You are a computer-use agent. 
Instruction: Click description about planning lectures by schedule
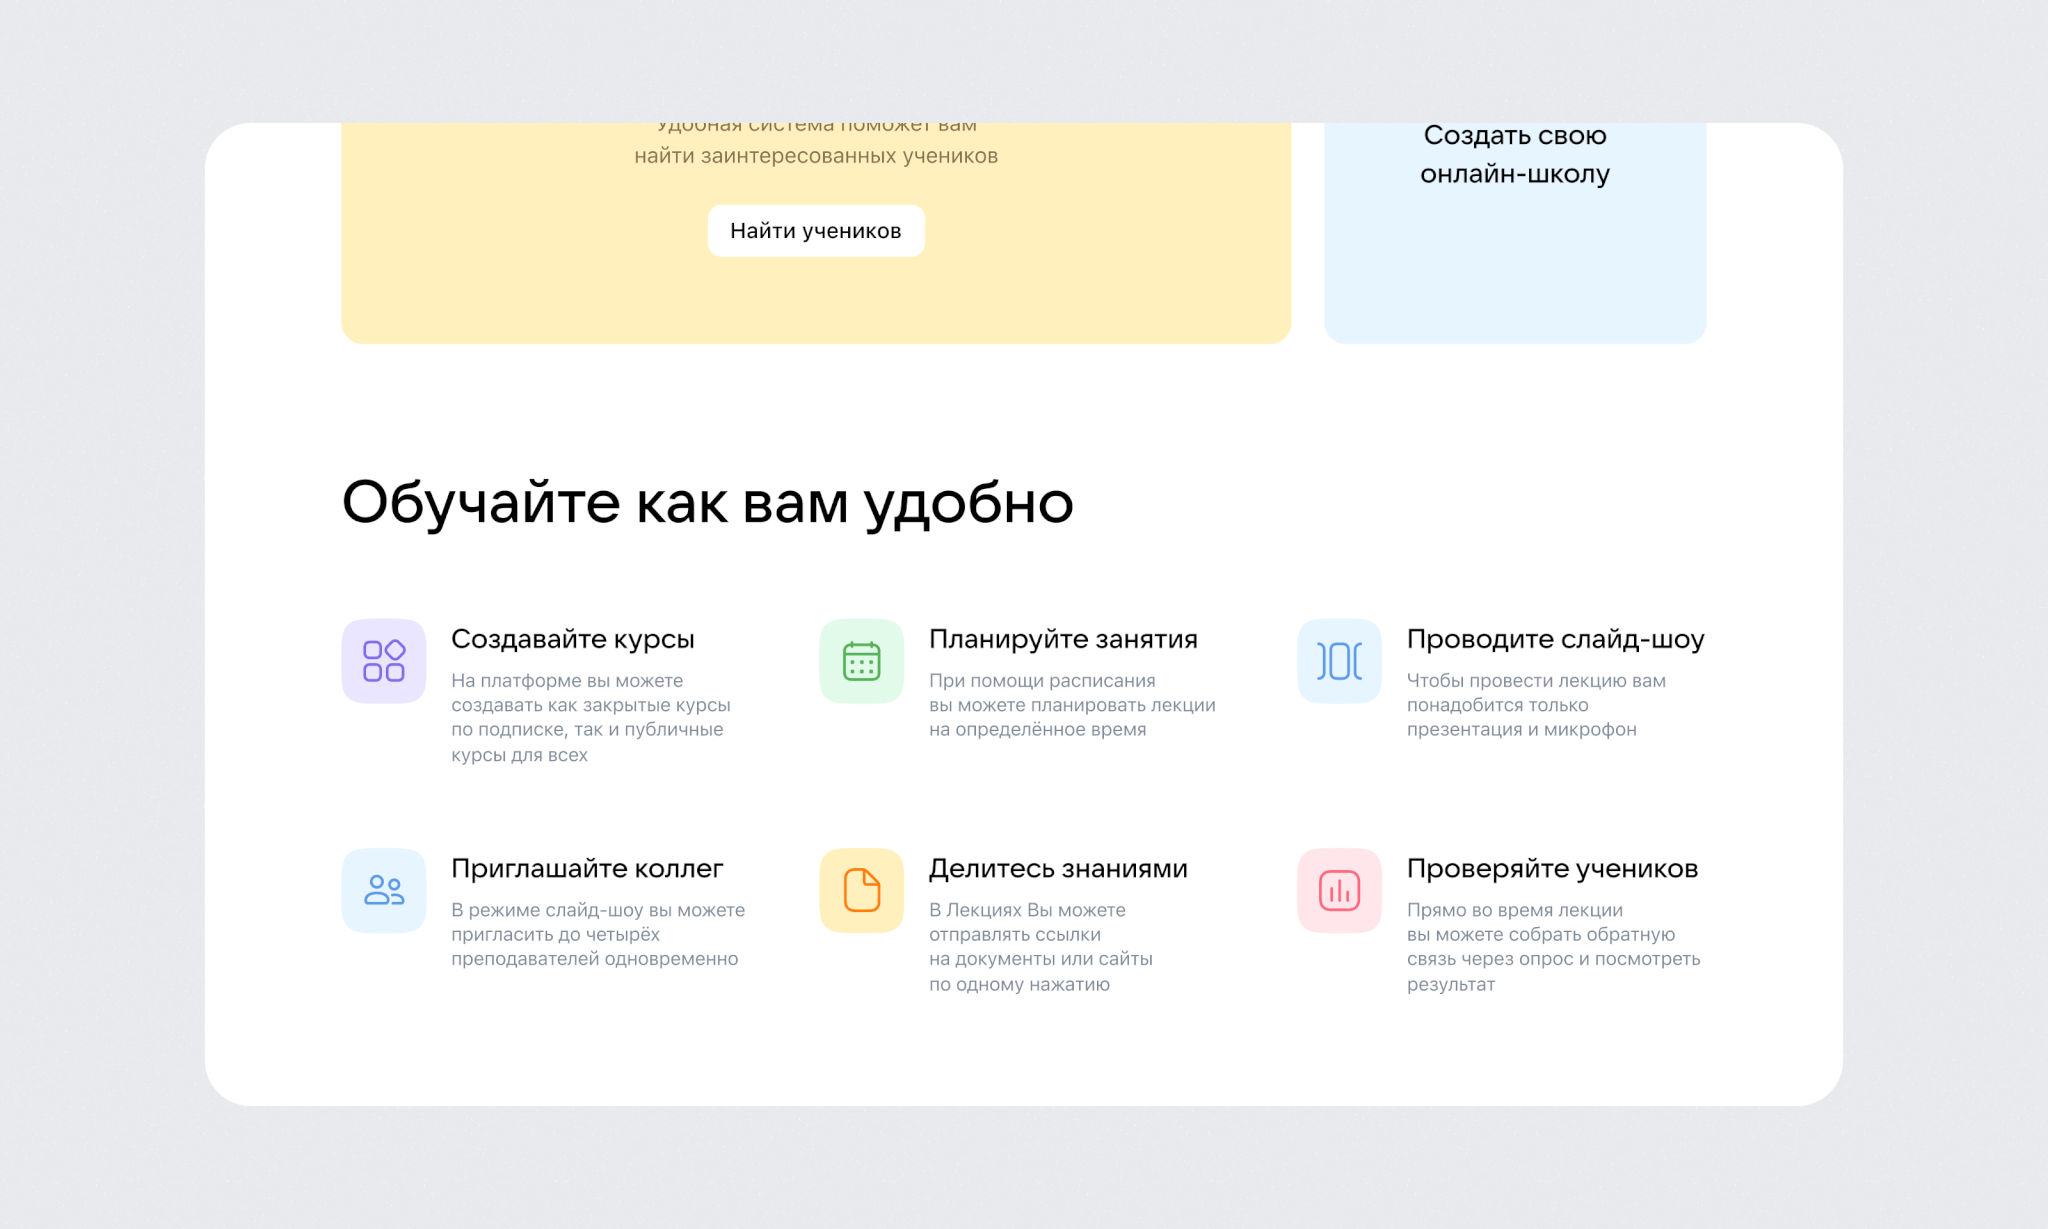1071,705
